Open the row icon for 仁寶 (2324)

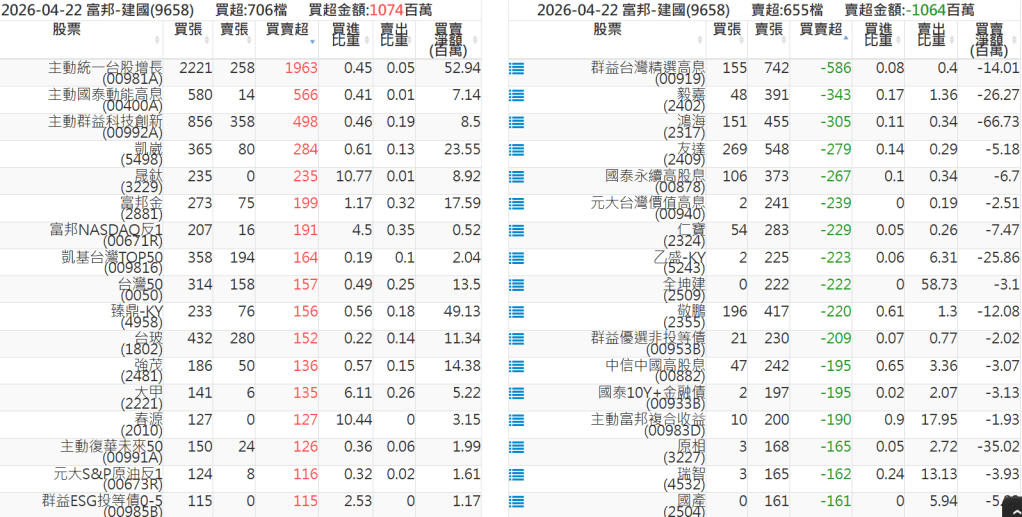click(516, 231)
